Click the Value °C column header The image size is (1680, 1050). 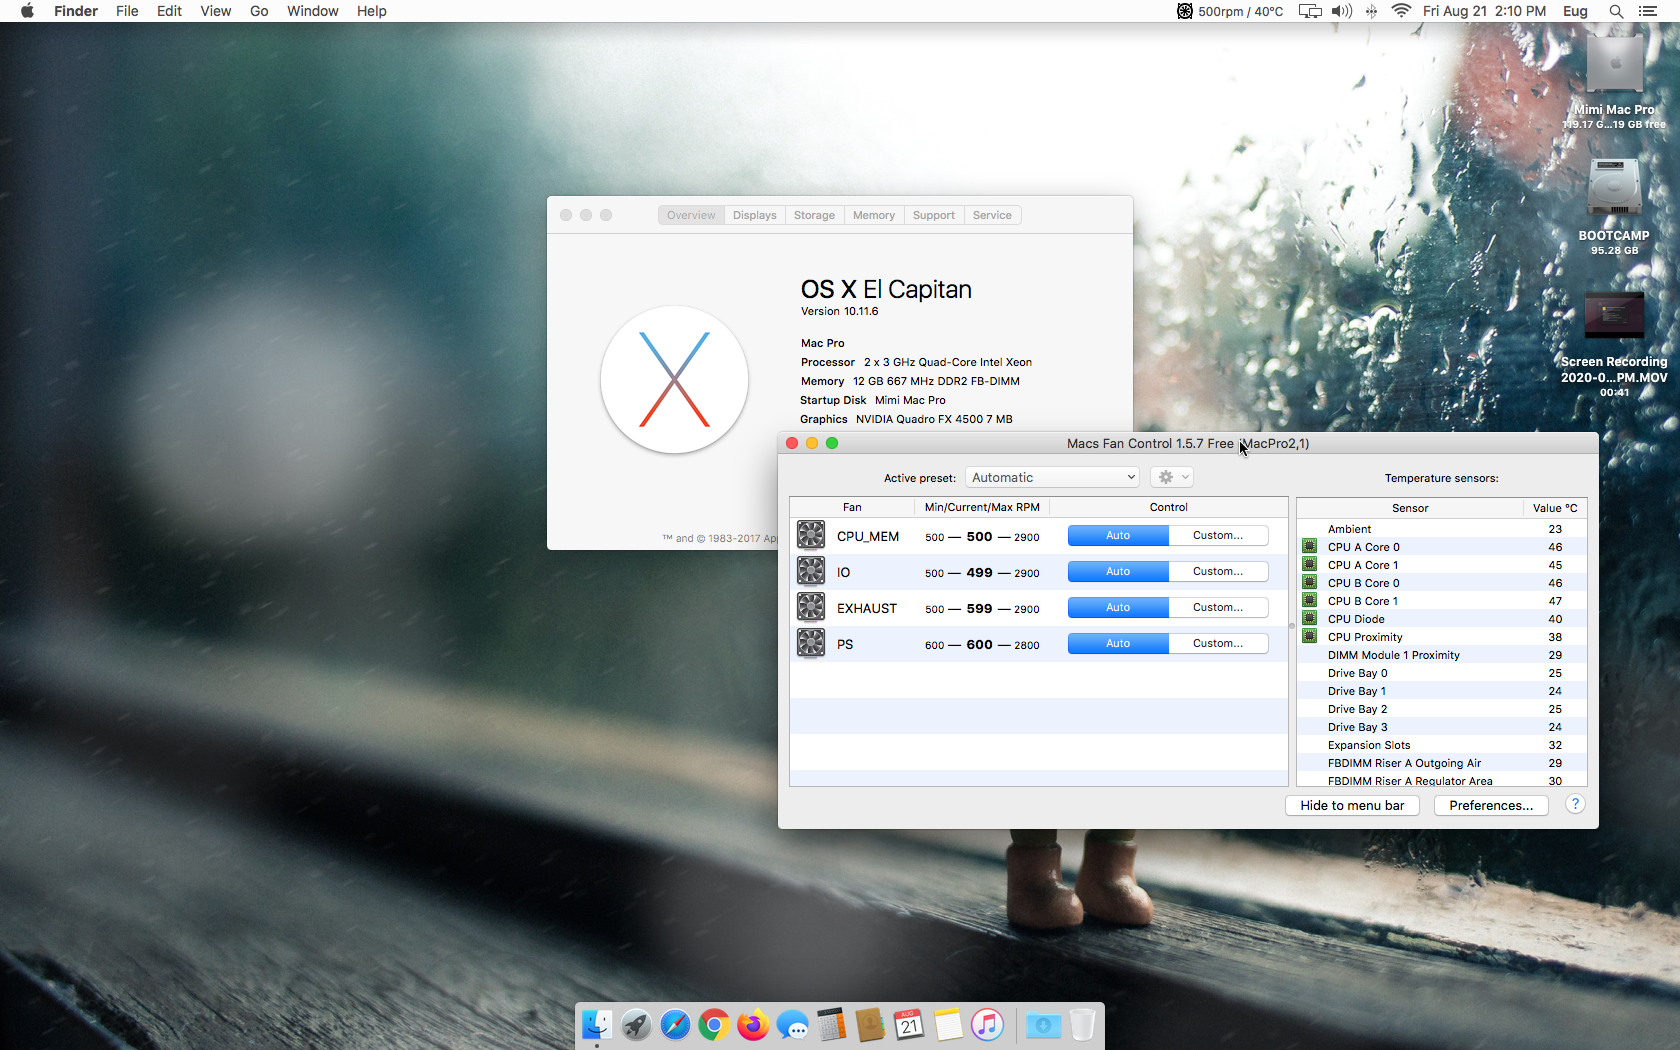click(1555, 508)
